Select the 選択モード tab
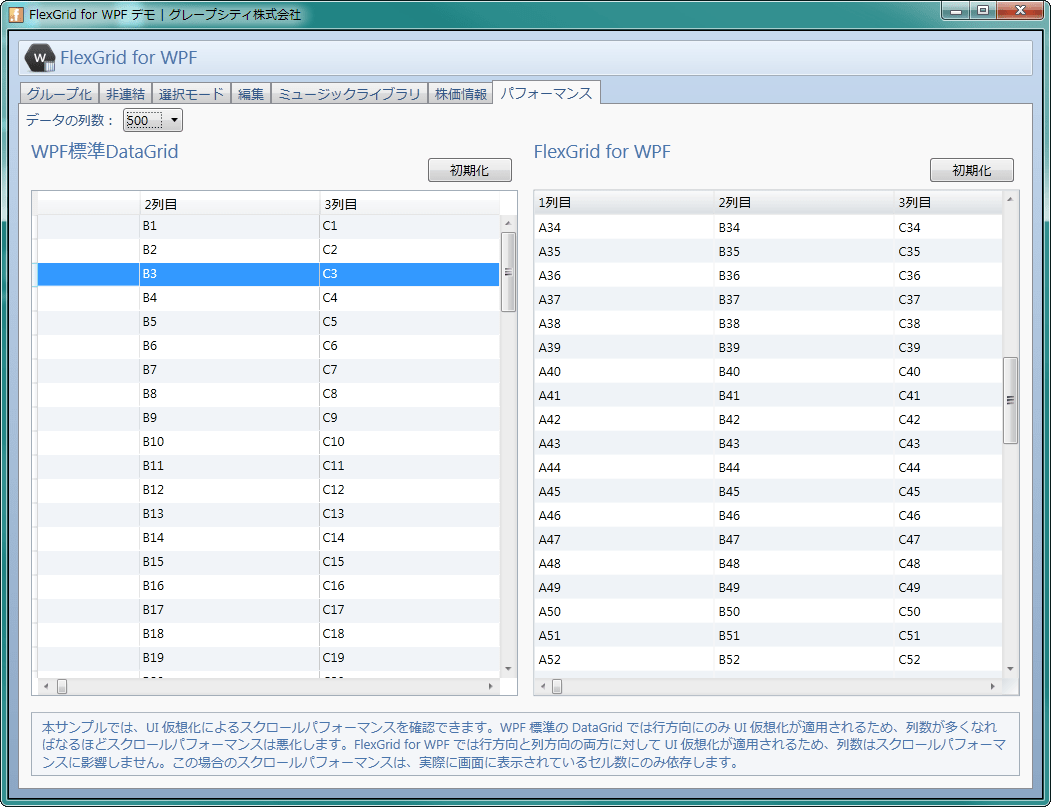The height and width of the screenshot is (807, 1051). point(190,92)
